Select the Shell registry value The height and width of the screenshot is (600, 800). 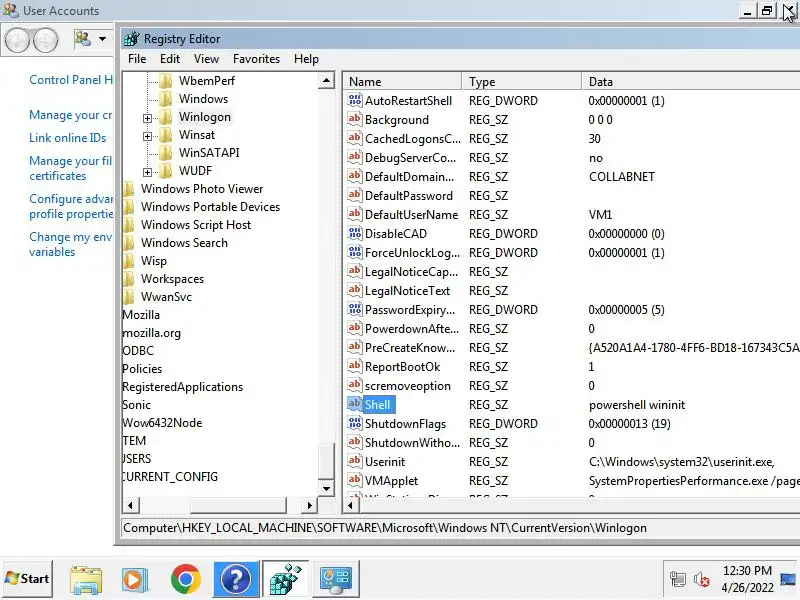click(378, 405)
